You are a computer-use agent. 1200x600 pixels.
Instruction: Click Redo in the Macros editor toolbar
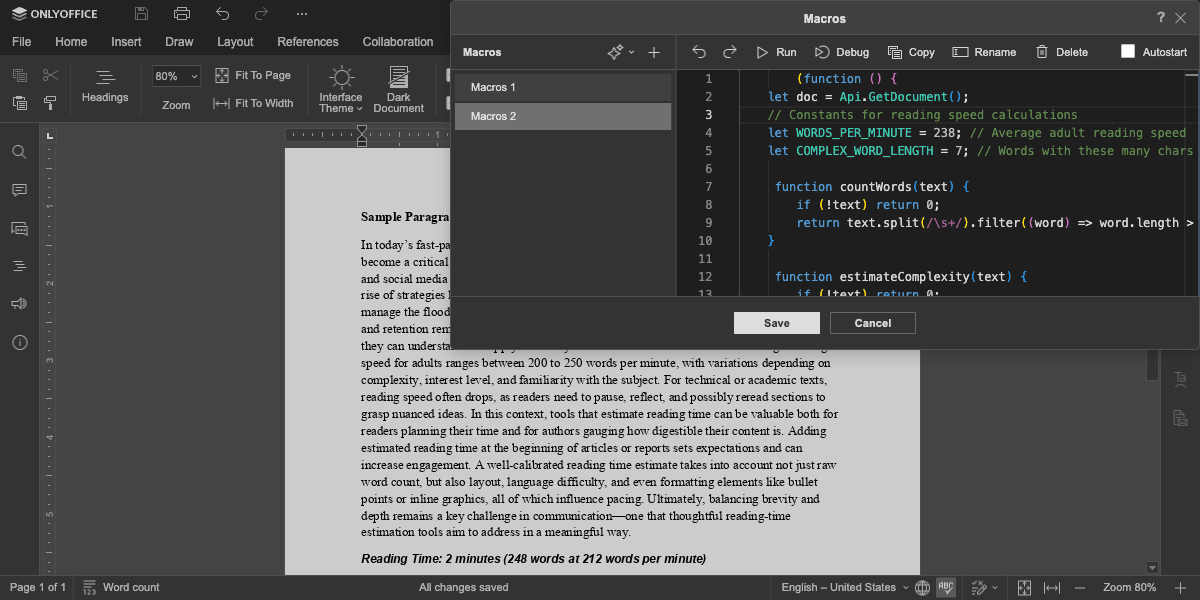[730, 52]
